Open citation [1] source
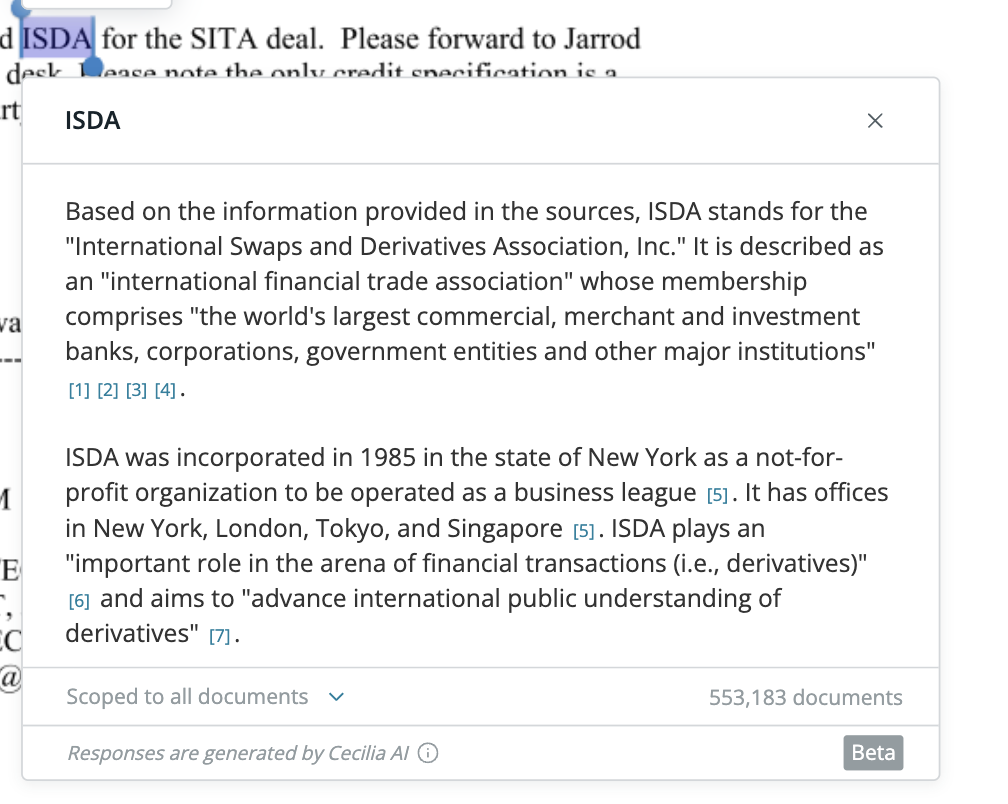 [x=79, y=389]
